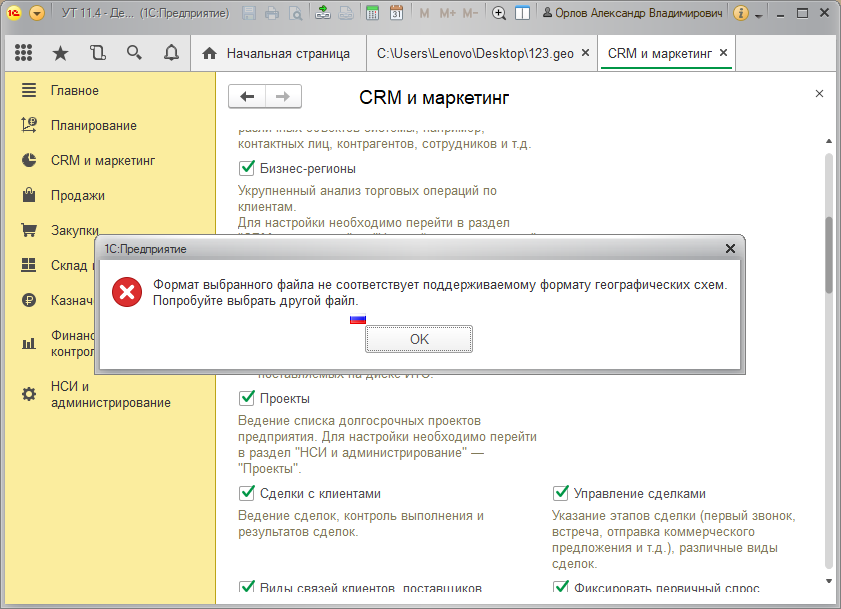The height and width of the screenshot is (609, 841).
Task: Click the Главное lines icon in sidebar
Action: pos(29,90)
